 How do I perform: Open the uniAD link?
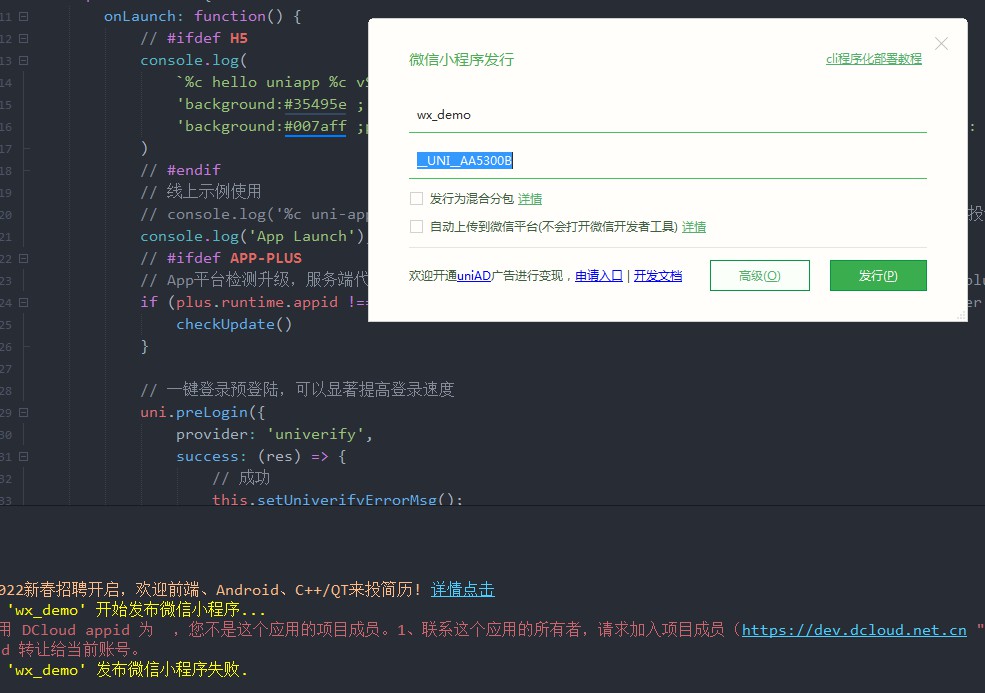coord(474,276)
